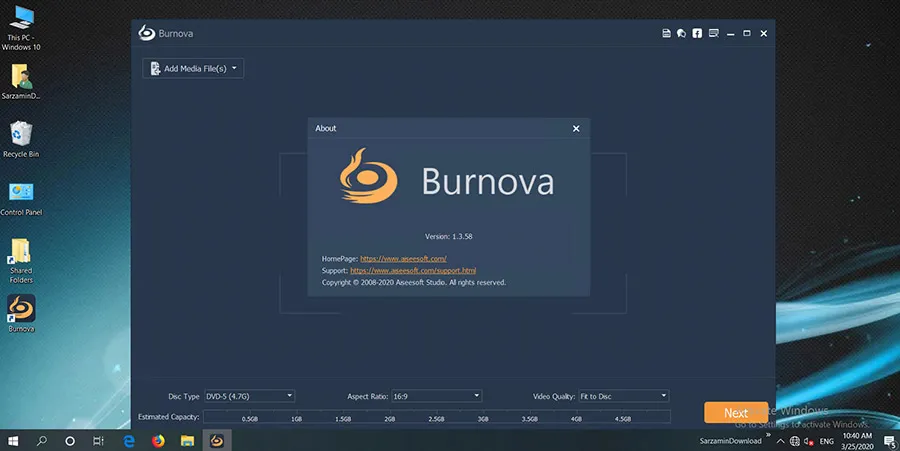
Task: Open network globe tray icon
Action: 795,441
